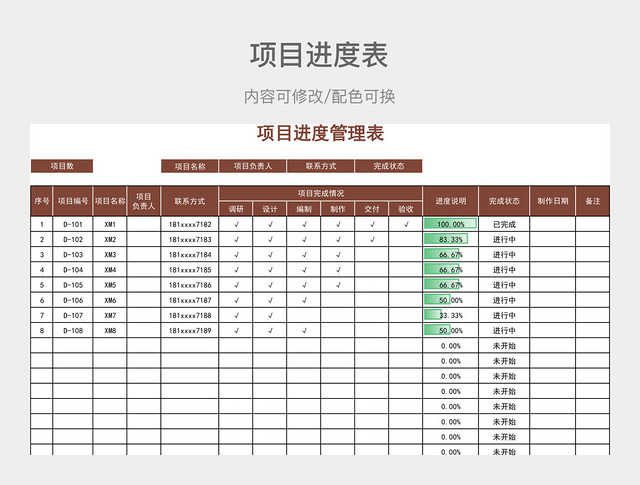Click the 项目数 header label

click(62, 166)
